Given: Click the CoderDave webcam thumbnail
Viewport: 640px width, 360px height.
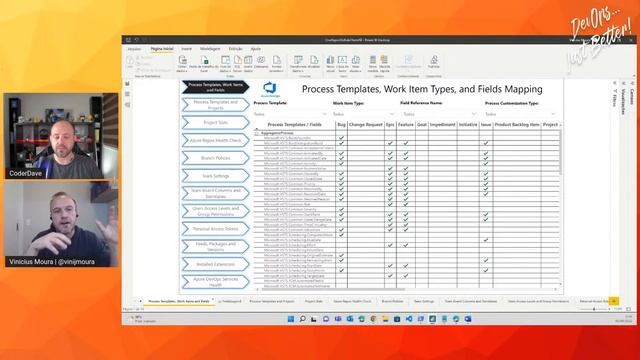Looking at the screenshot, I should (61, 136).
